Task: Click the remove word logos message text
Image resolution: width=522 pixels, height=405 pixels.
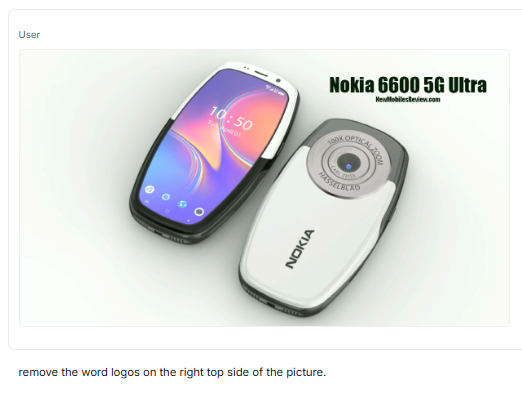Action: coord(172,372)
